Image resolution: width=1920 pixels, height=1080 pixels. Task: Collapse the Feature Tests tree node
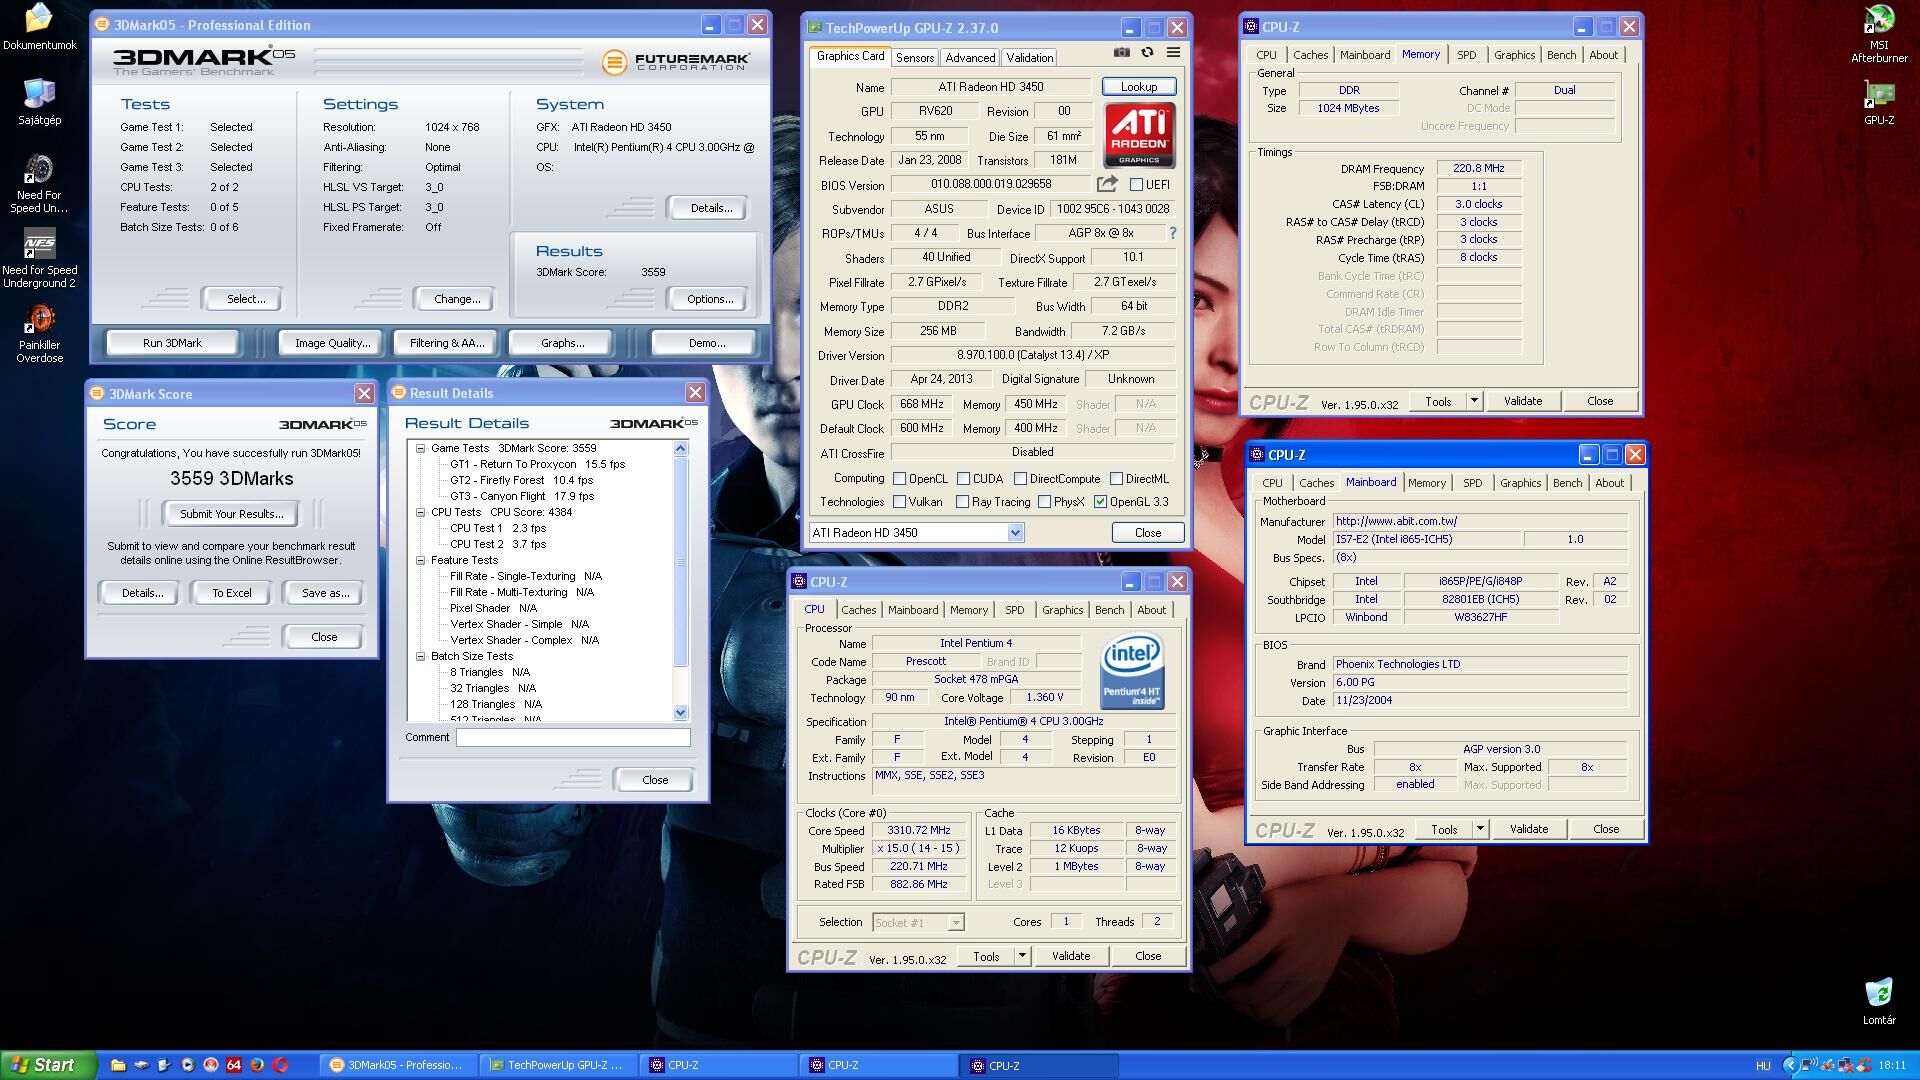point(421,560)
